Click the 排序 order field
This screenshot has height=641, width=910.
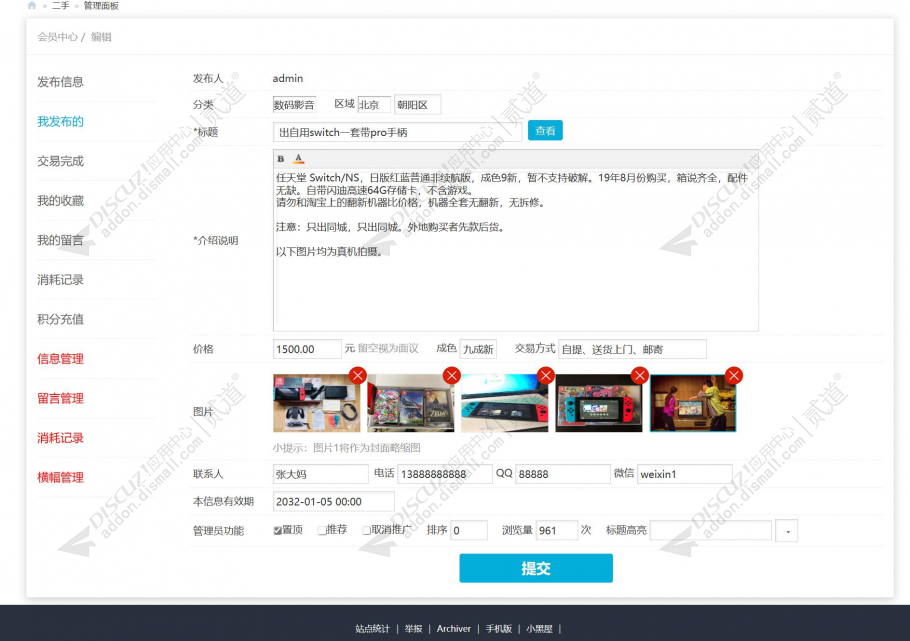click(x=469, y=530)
